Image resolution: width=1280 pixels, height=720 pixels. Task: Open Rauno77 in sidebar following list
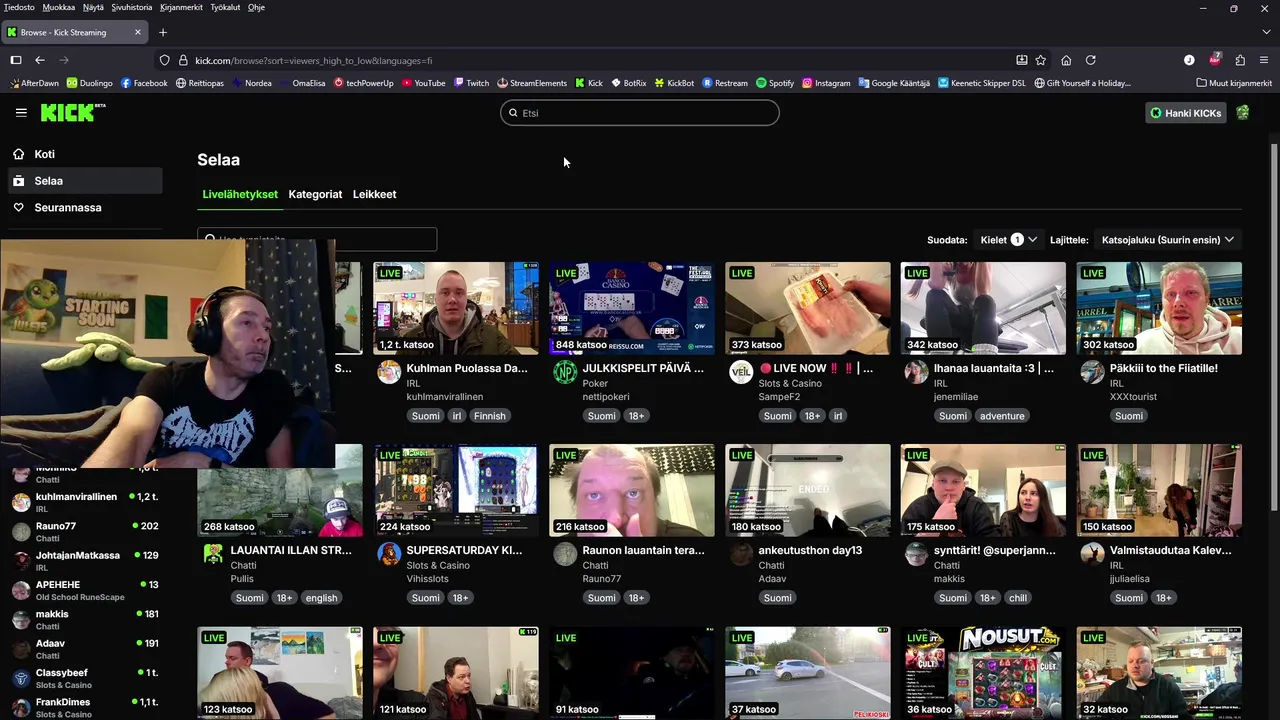(84, 532)
